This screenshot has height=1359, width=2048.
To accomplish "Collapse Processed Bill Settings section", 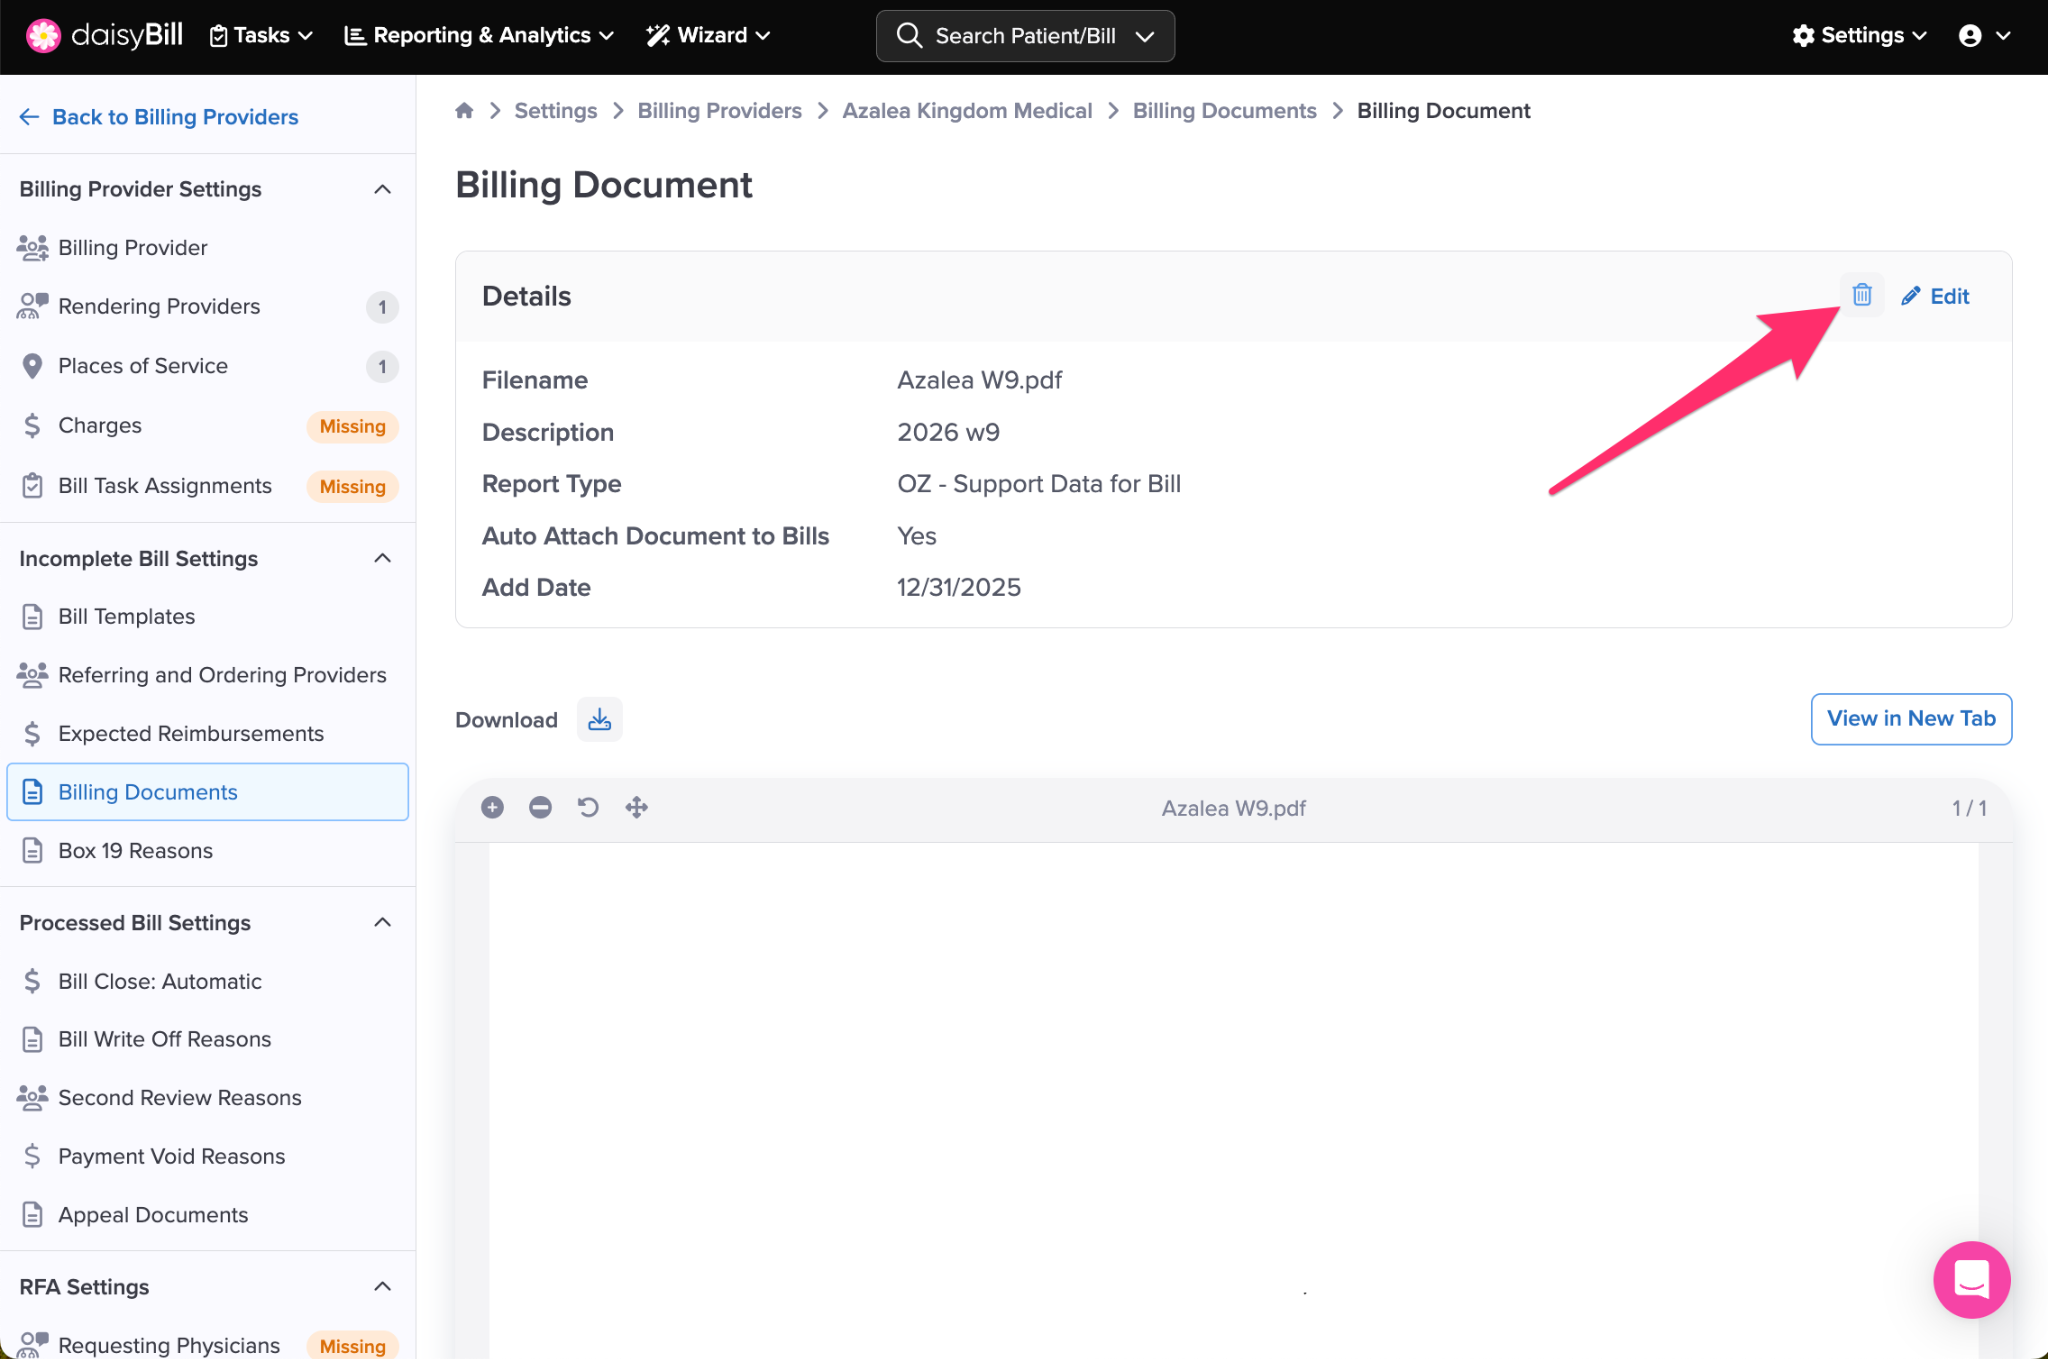I will point(382,922).
